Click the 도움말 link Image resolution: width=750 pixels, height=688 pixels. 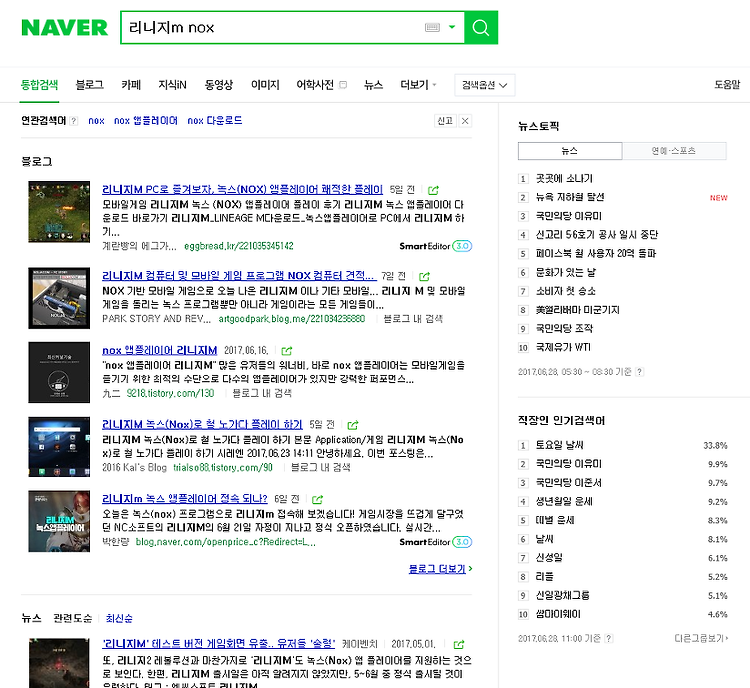coord(727,85)
